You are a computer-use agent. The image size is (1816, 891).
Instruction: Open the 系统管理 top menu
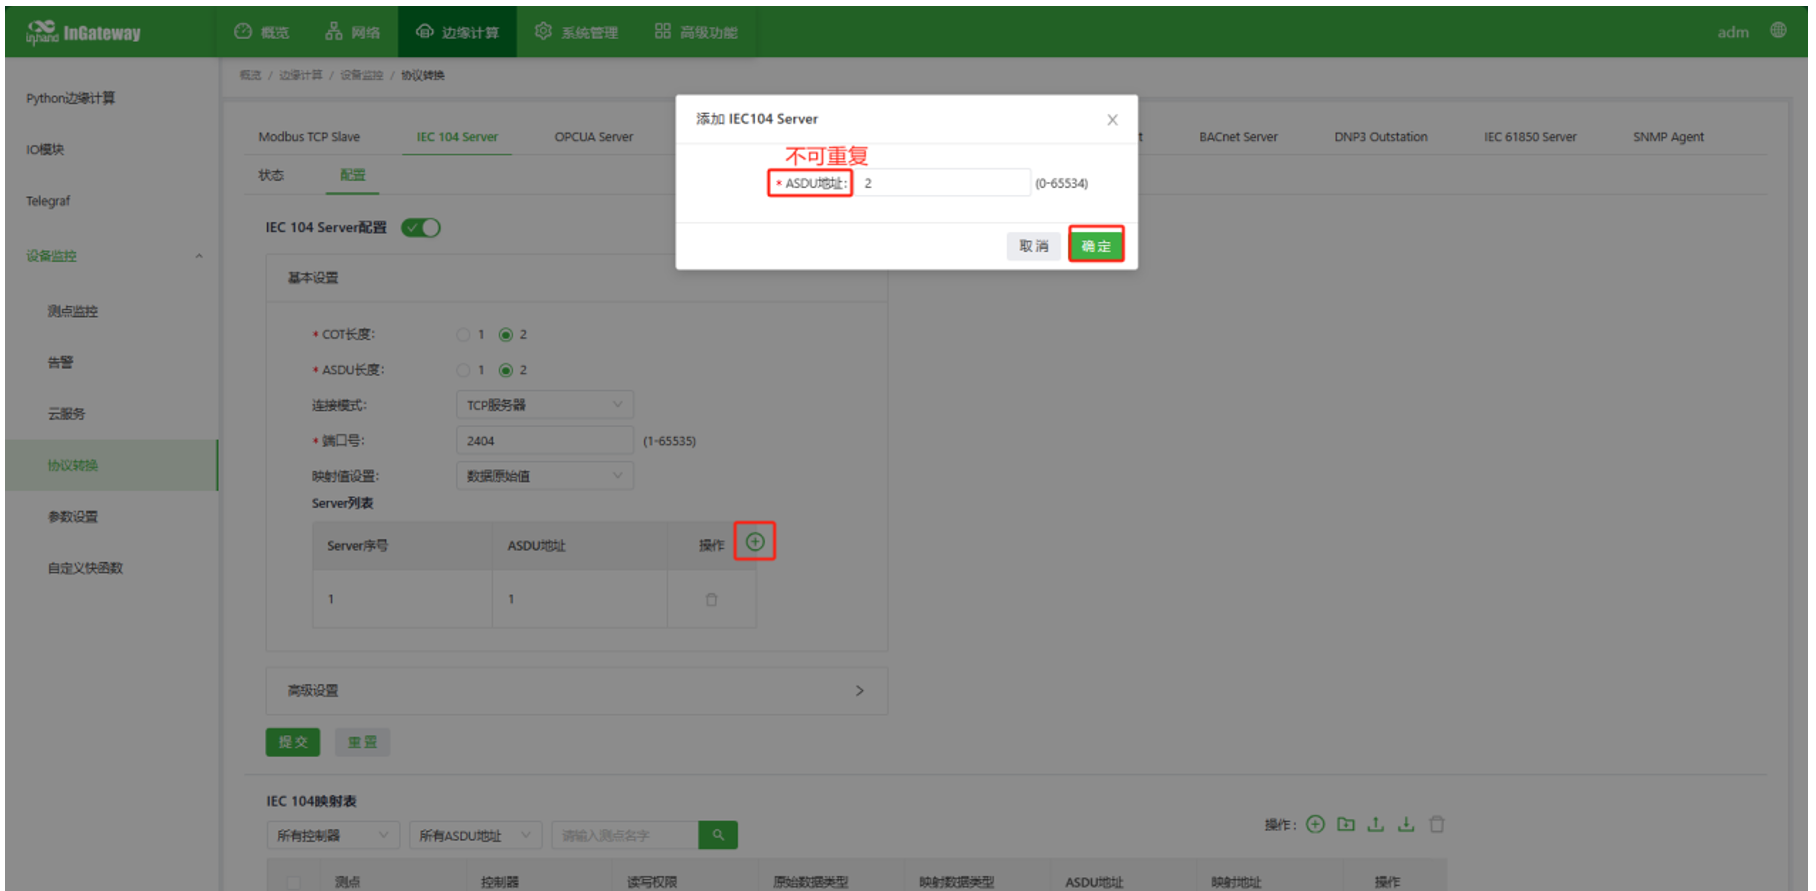[x=576, y=32]
